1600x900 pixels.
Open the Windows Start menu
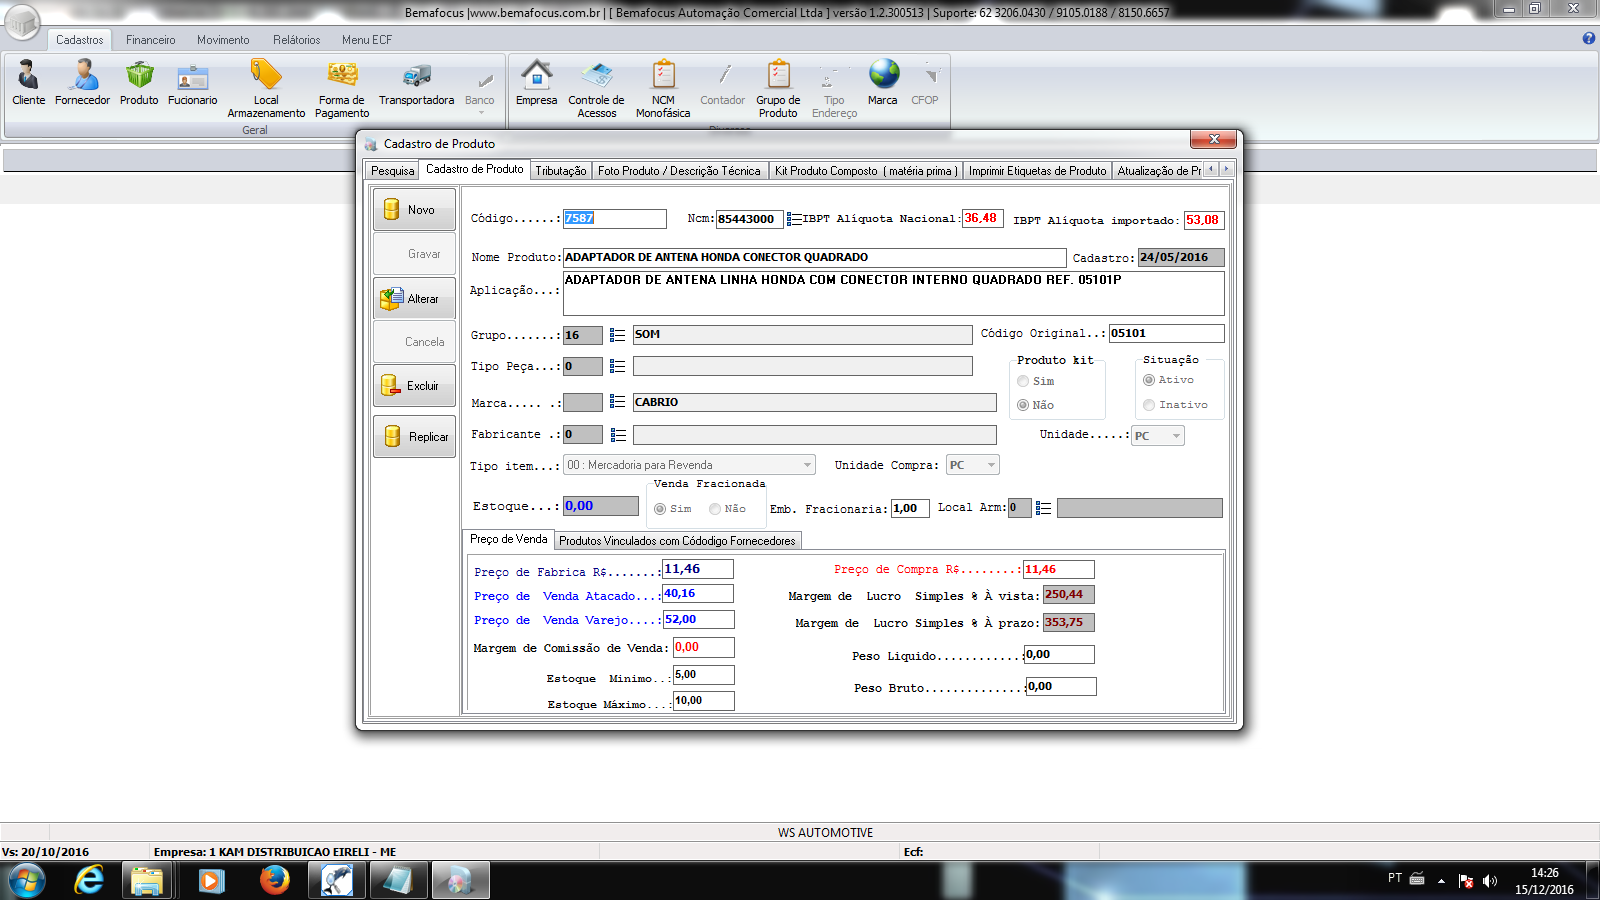(x=27, y=881)
